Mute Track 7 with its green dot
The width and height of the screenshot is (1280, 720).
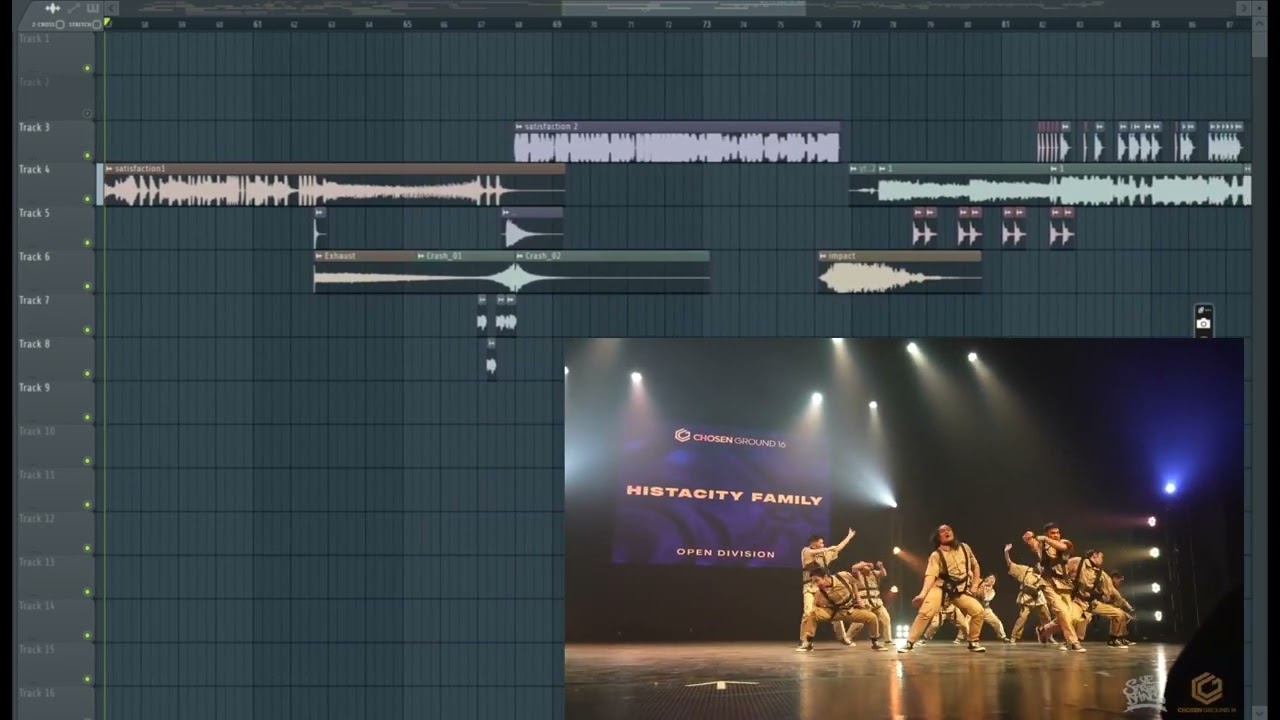[87, 330]
